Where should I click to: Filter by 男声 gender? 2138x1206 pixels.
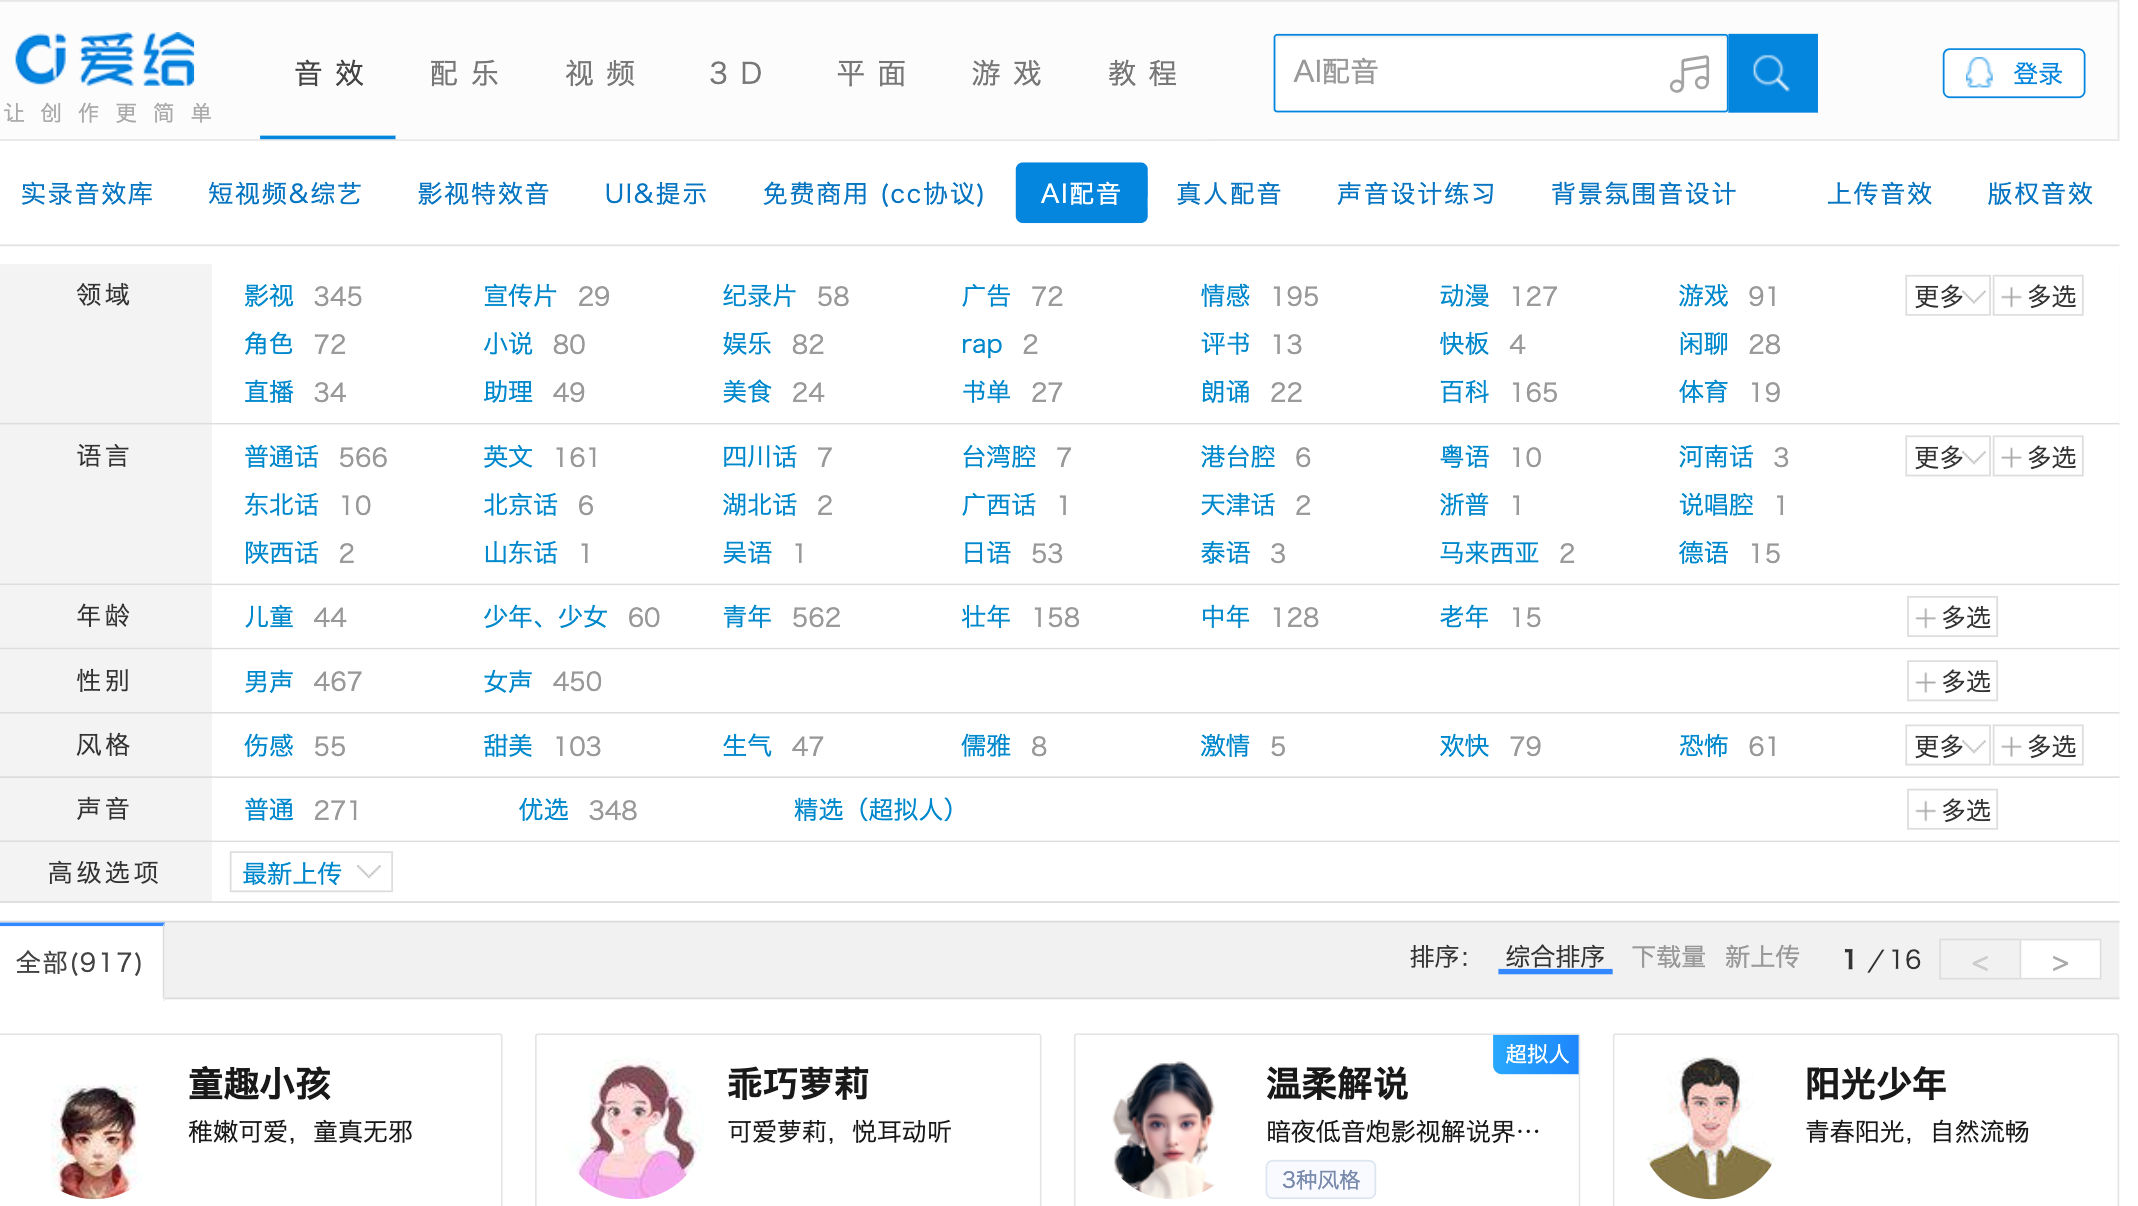269,681
